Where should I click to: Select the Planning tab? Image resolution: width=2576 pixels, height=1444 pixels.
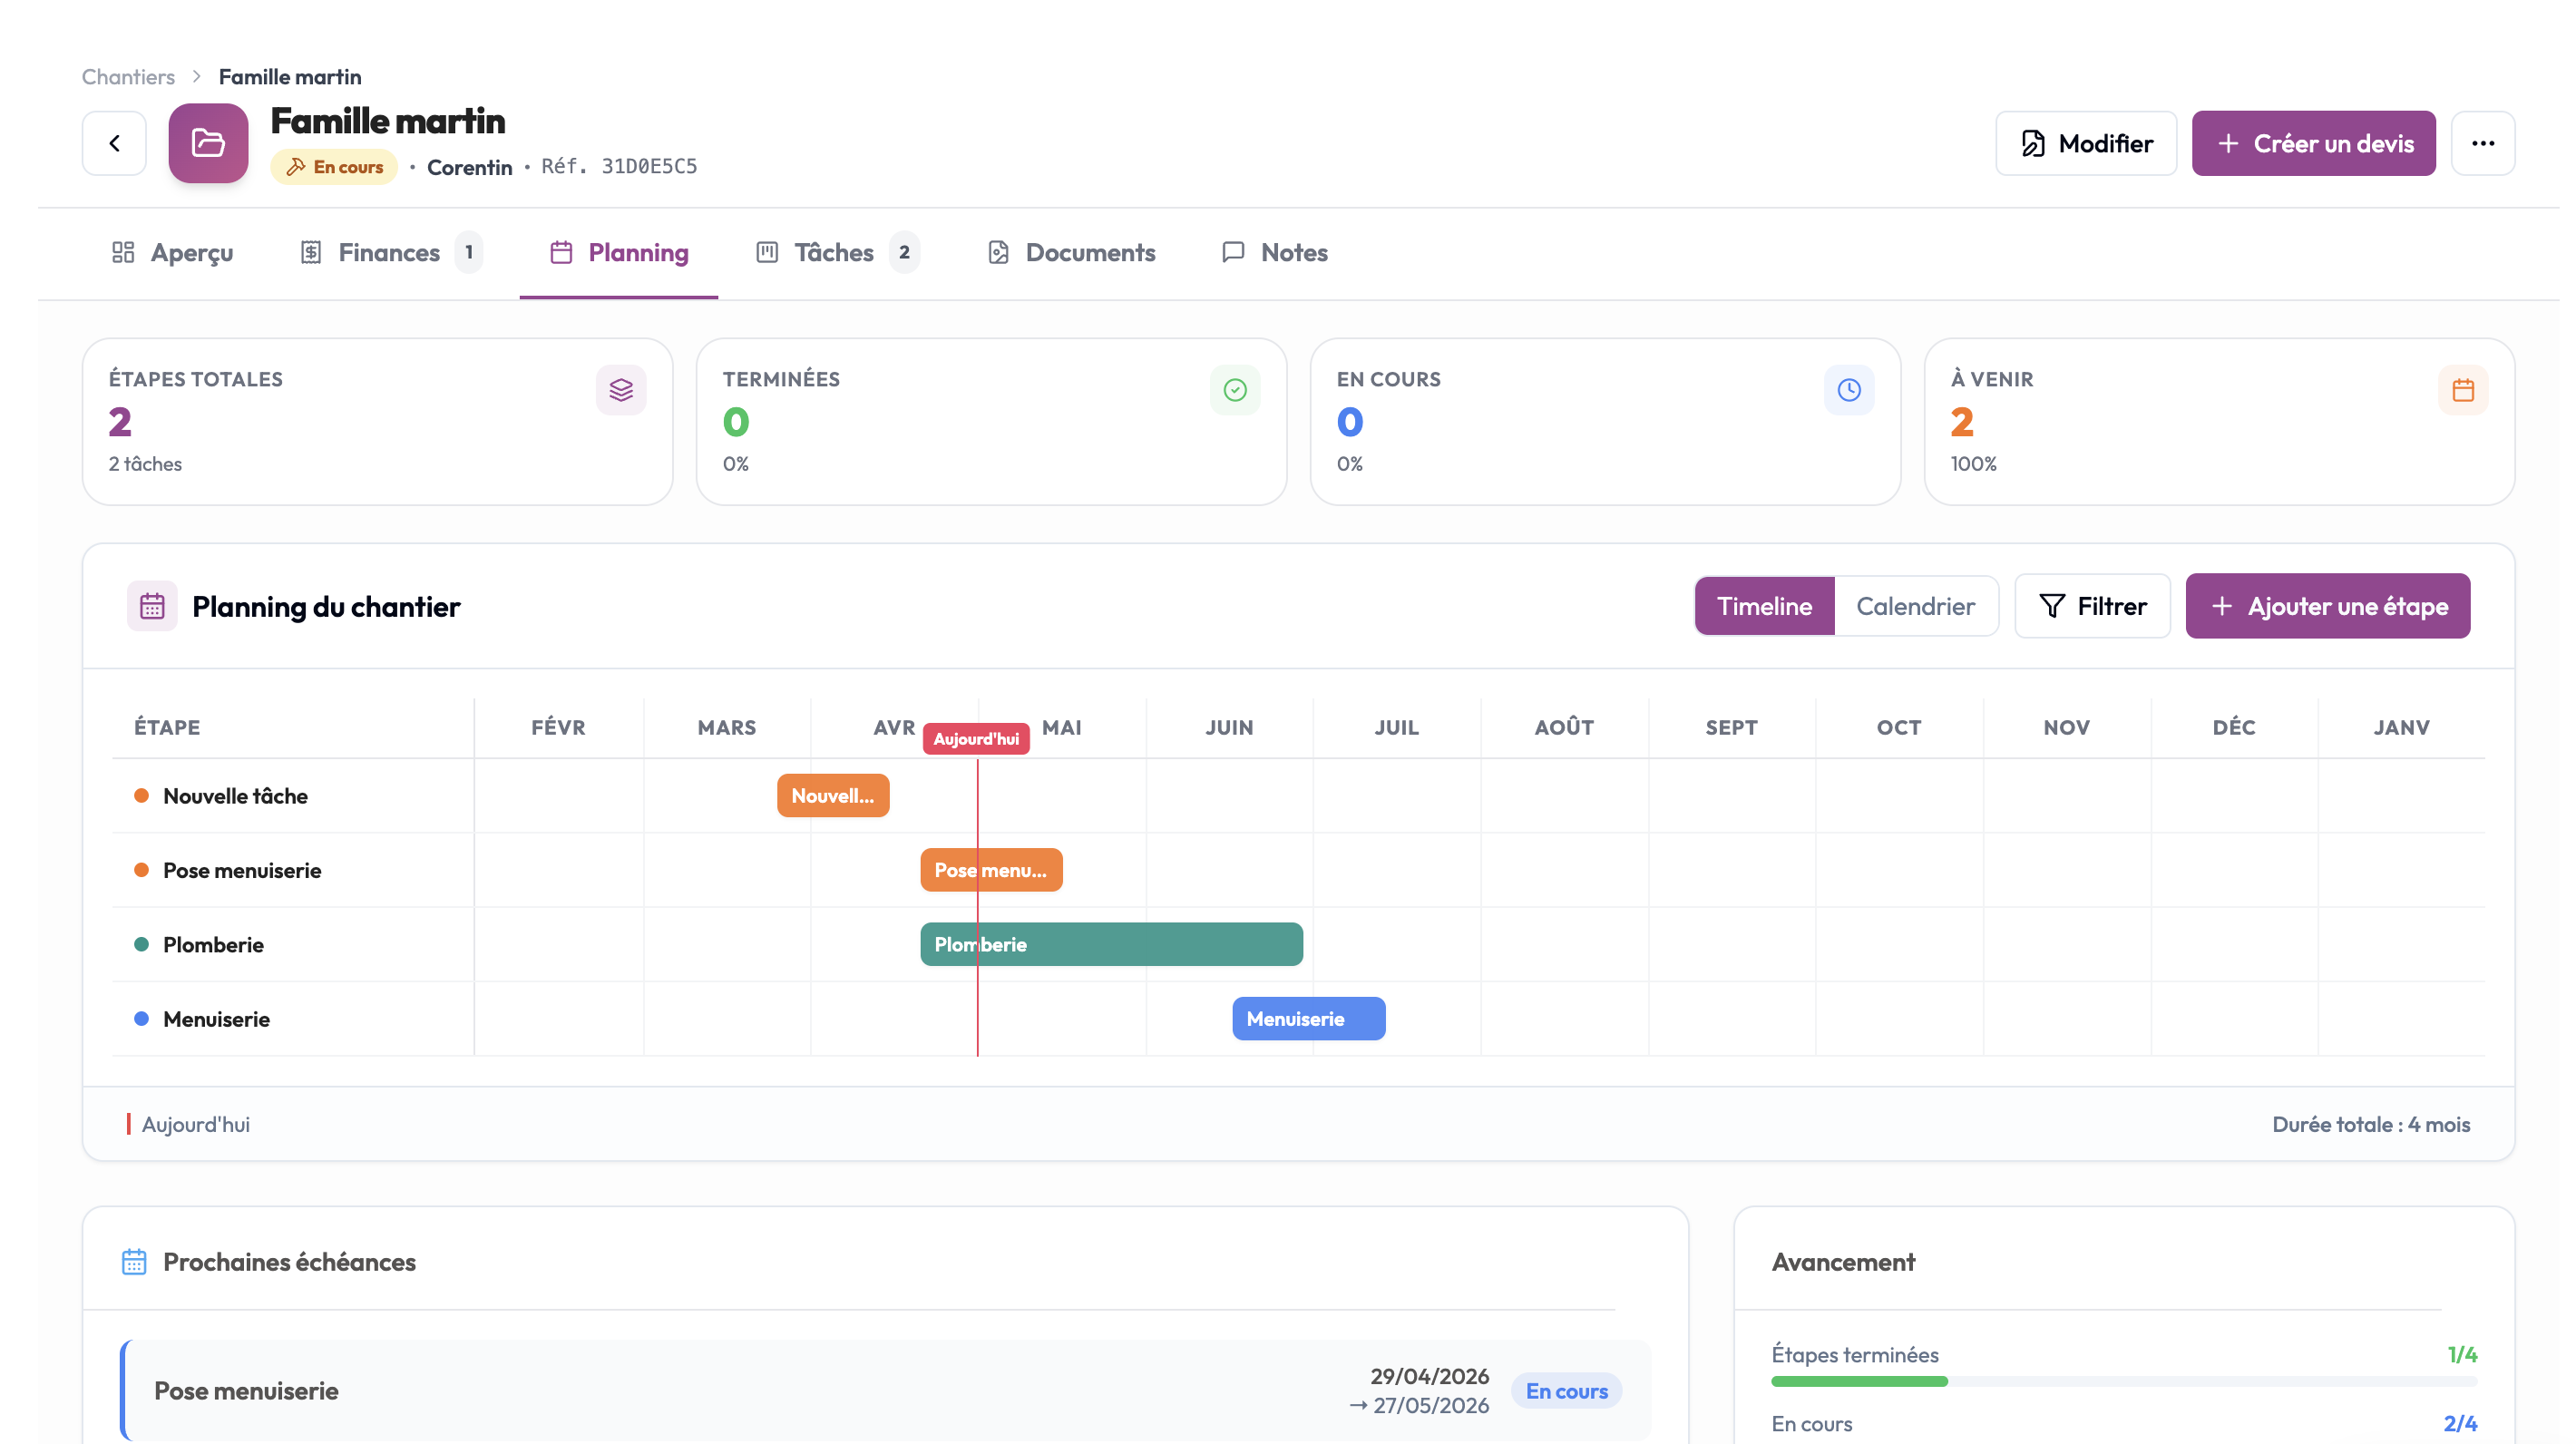pyautogui.click(x=619, y=252)
